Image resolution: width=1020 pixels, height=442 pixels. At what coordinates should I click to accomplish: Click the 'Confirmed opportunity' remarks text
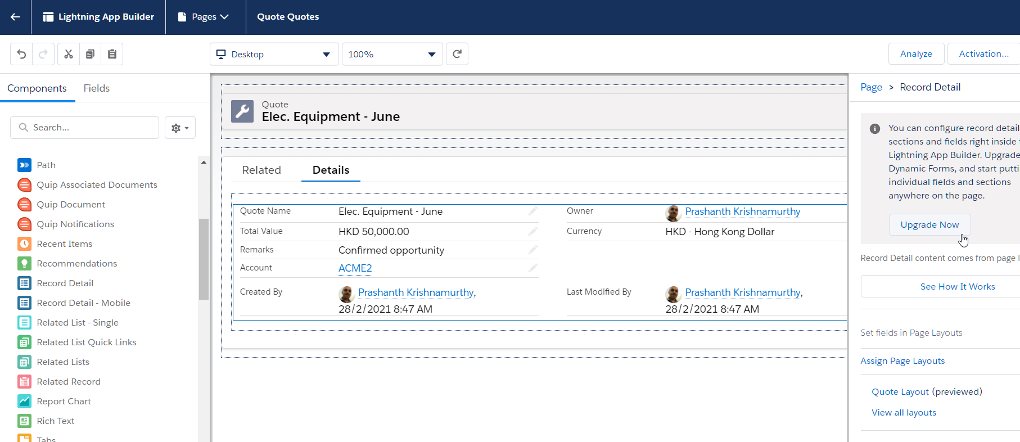[391, 250]
